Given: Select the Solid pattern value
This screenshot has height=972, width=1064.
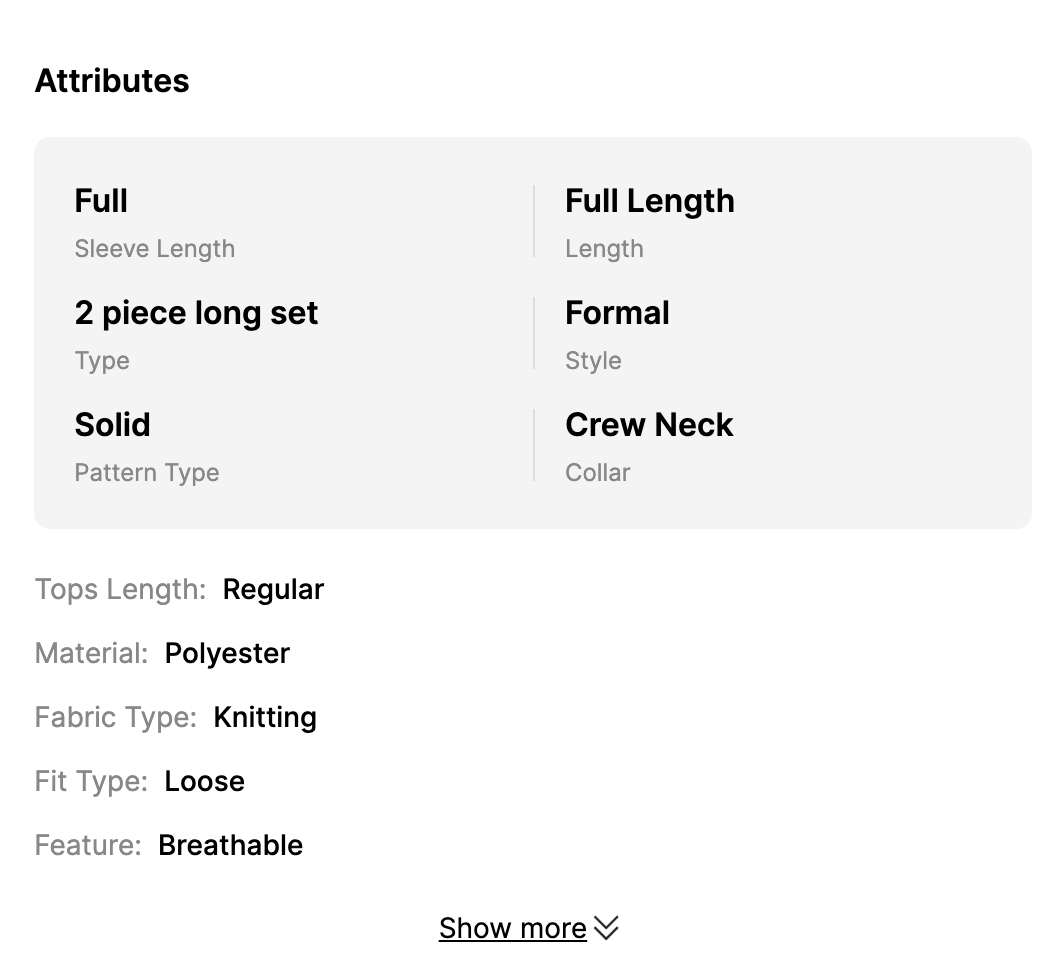Looking at the screenshot, I should (112, 425).
